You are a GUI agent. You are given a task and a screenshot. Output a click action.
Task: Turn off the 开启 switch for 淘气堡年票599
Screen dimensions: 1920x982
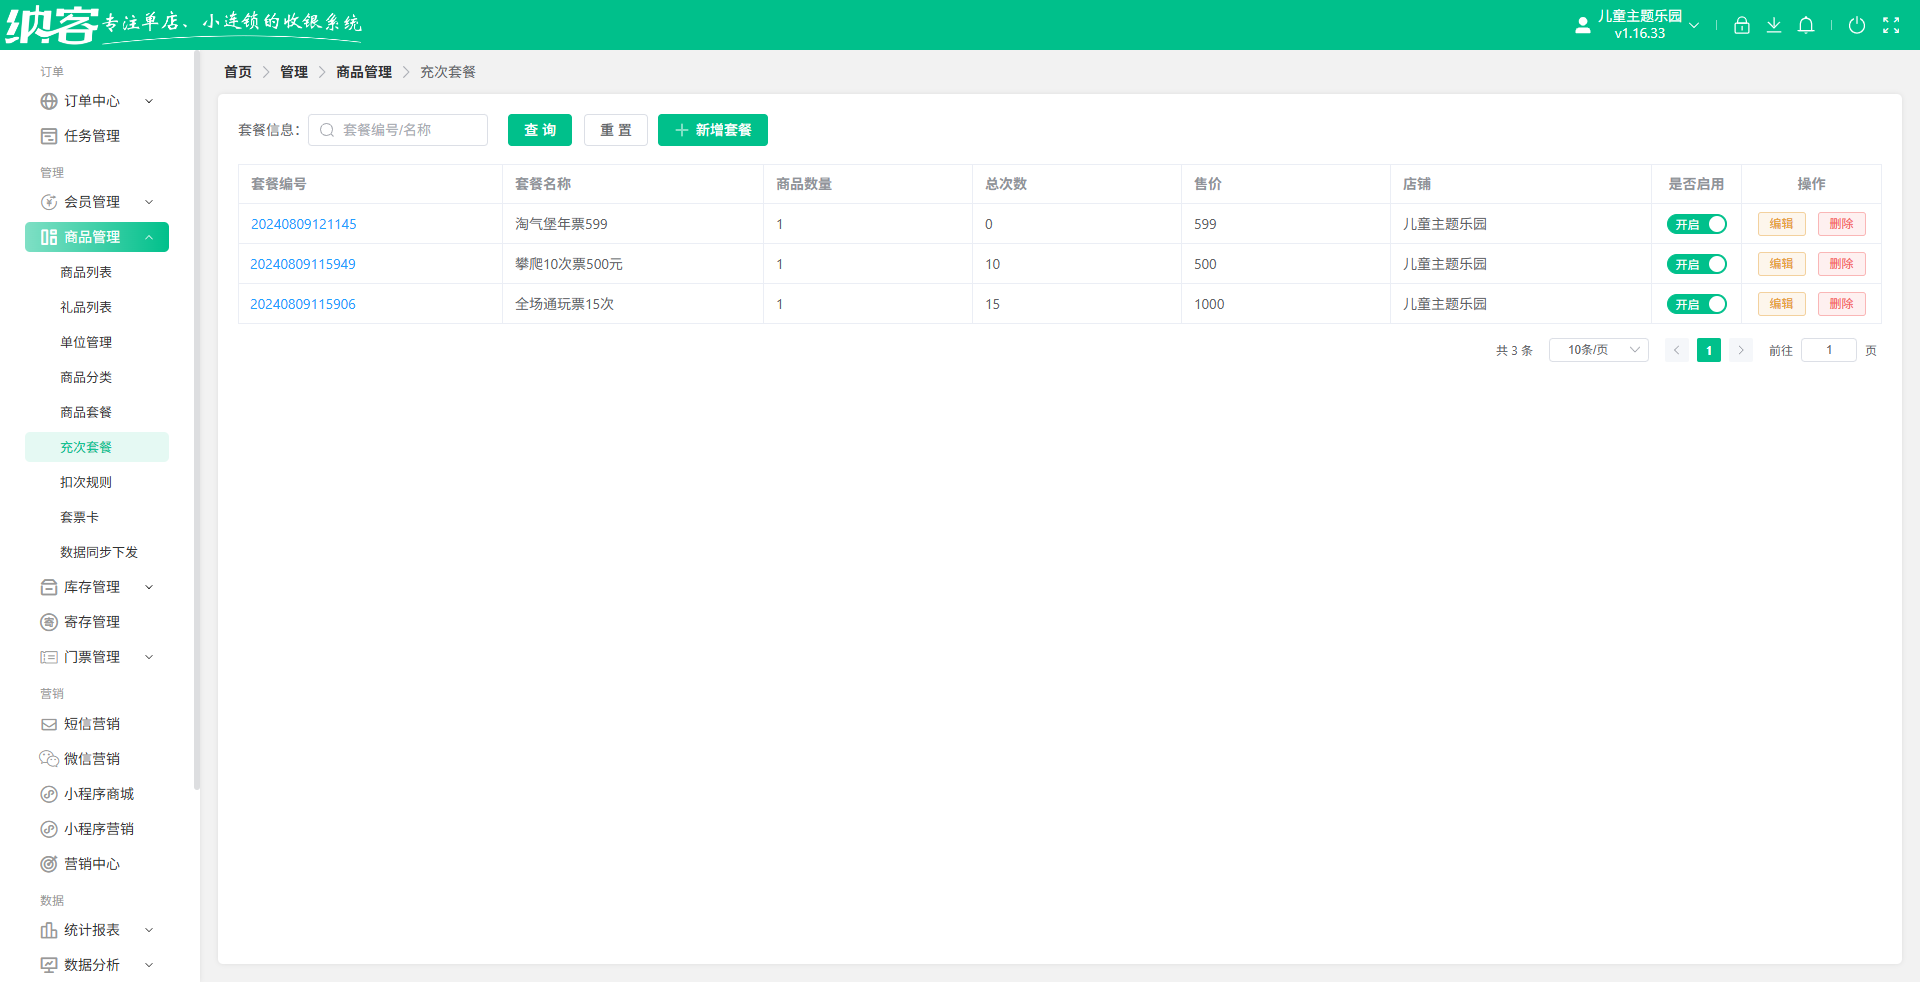pos(1697,224)
